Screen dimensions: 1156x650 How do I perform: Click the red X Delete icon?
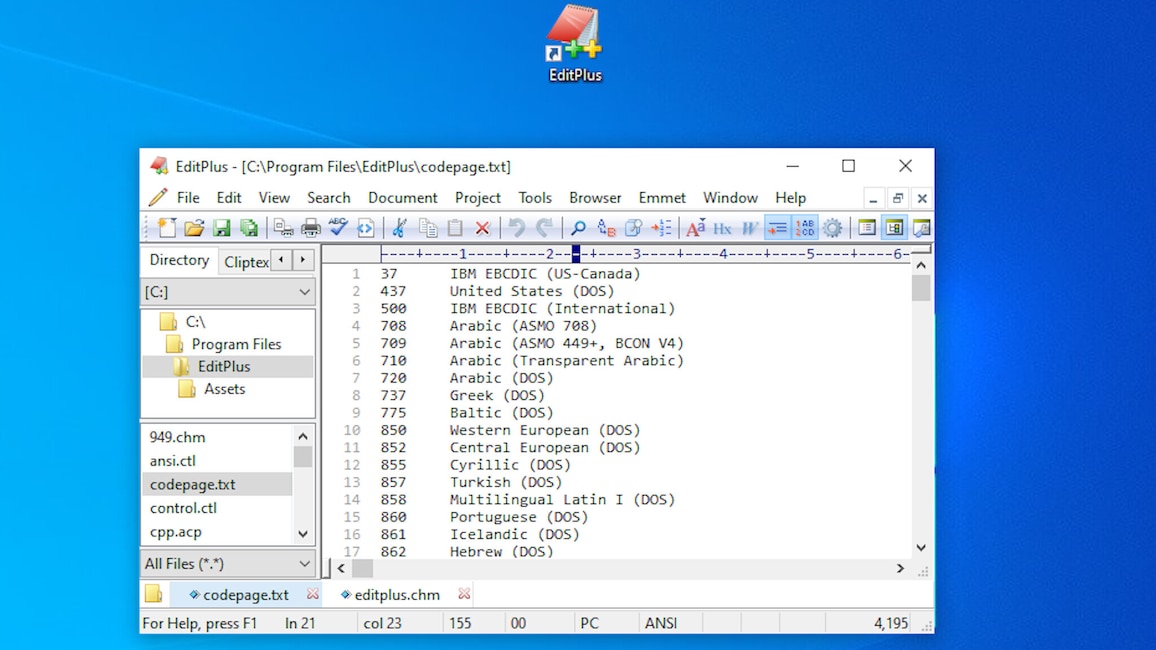coord(482,228)
